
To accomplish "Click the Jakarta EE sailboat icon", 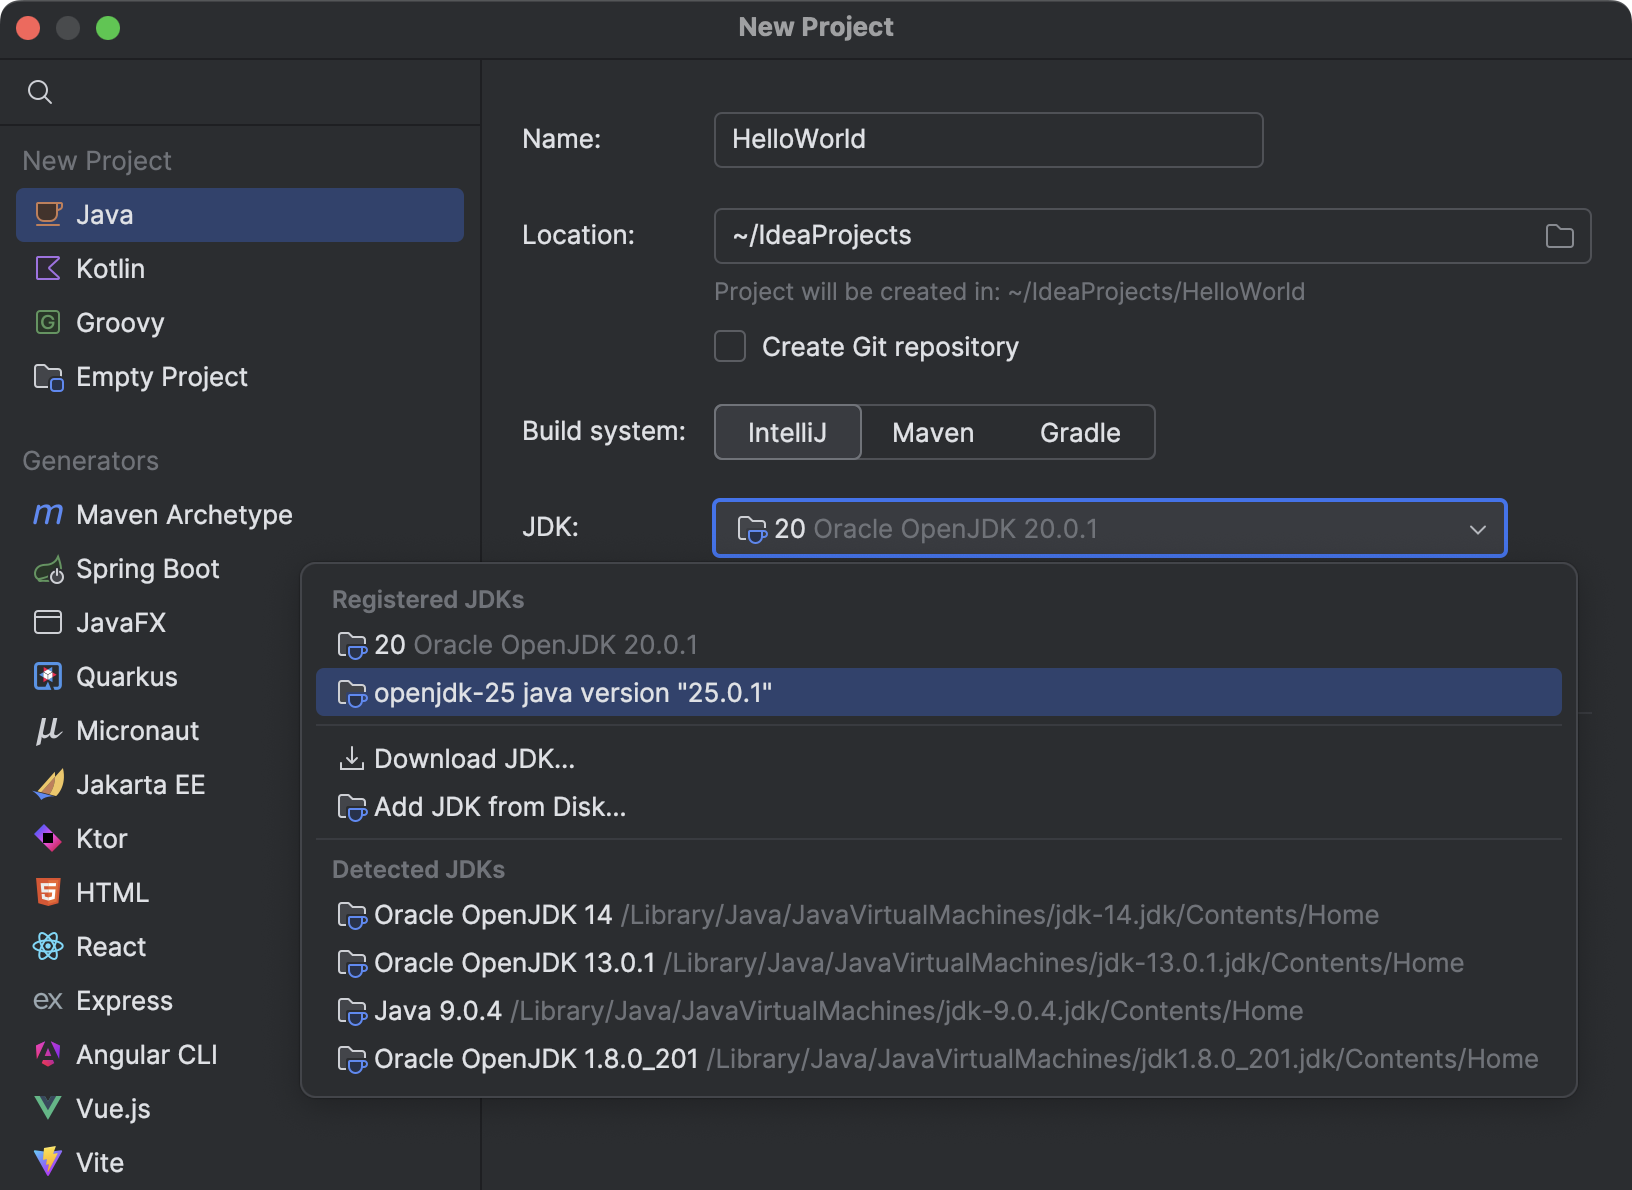I will (48, 784).
